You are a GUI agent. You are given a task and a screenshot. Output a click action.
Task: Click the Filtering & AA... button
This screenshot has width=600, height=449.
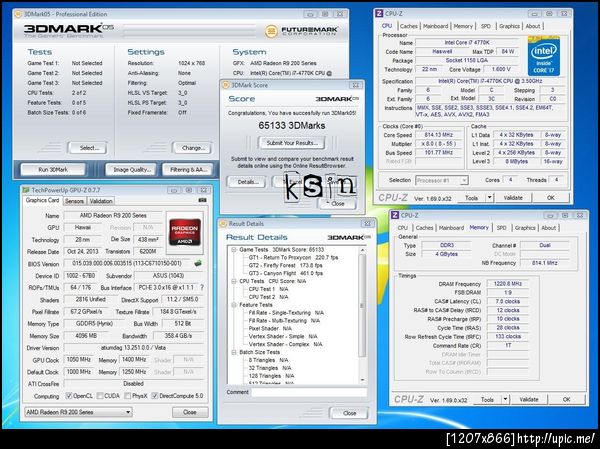pyautogui.click(x=188, y=170)
